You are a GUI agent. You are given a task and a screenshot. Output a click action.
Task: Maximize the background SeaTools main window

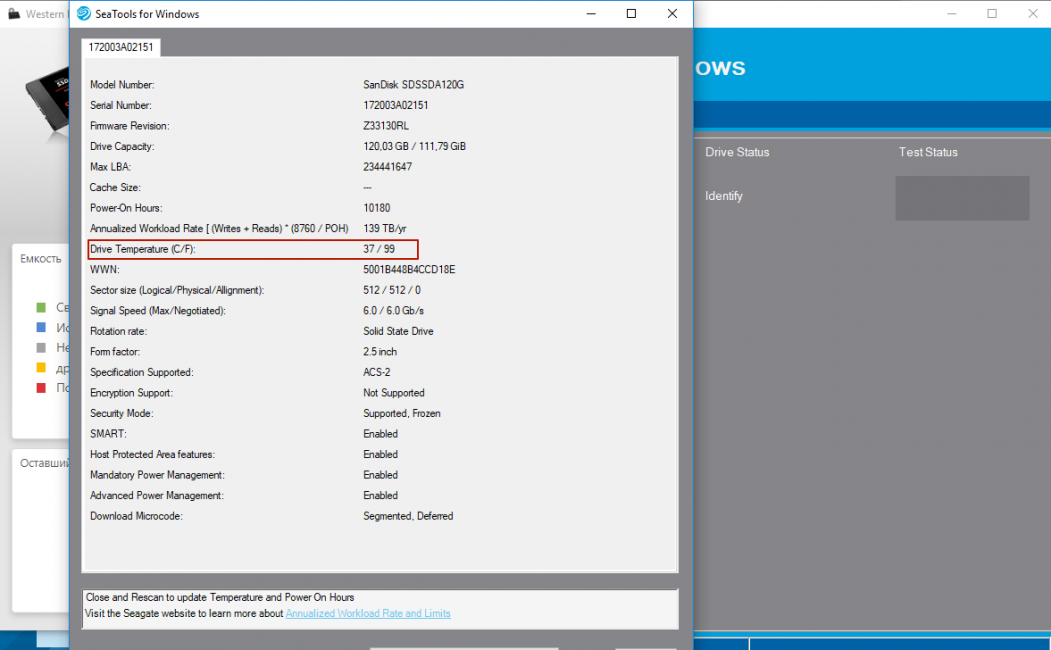tap(992, 14)
